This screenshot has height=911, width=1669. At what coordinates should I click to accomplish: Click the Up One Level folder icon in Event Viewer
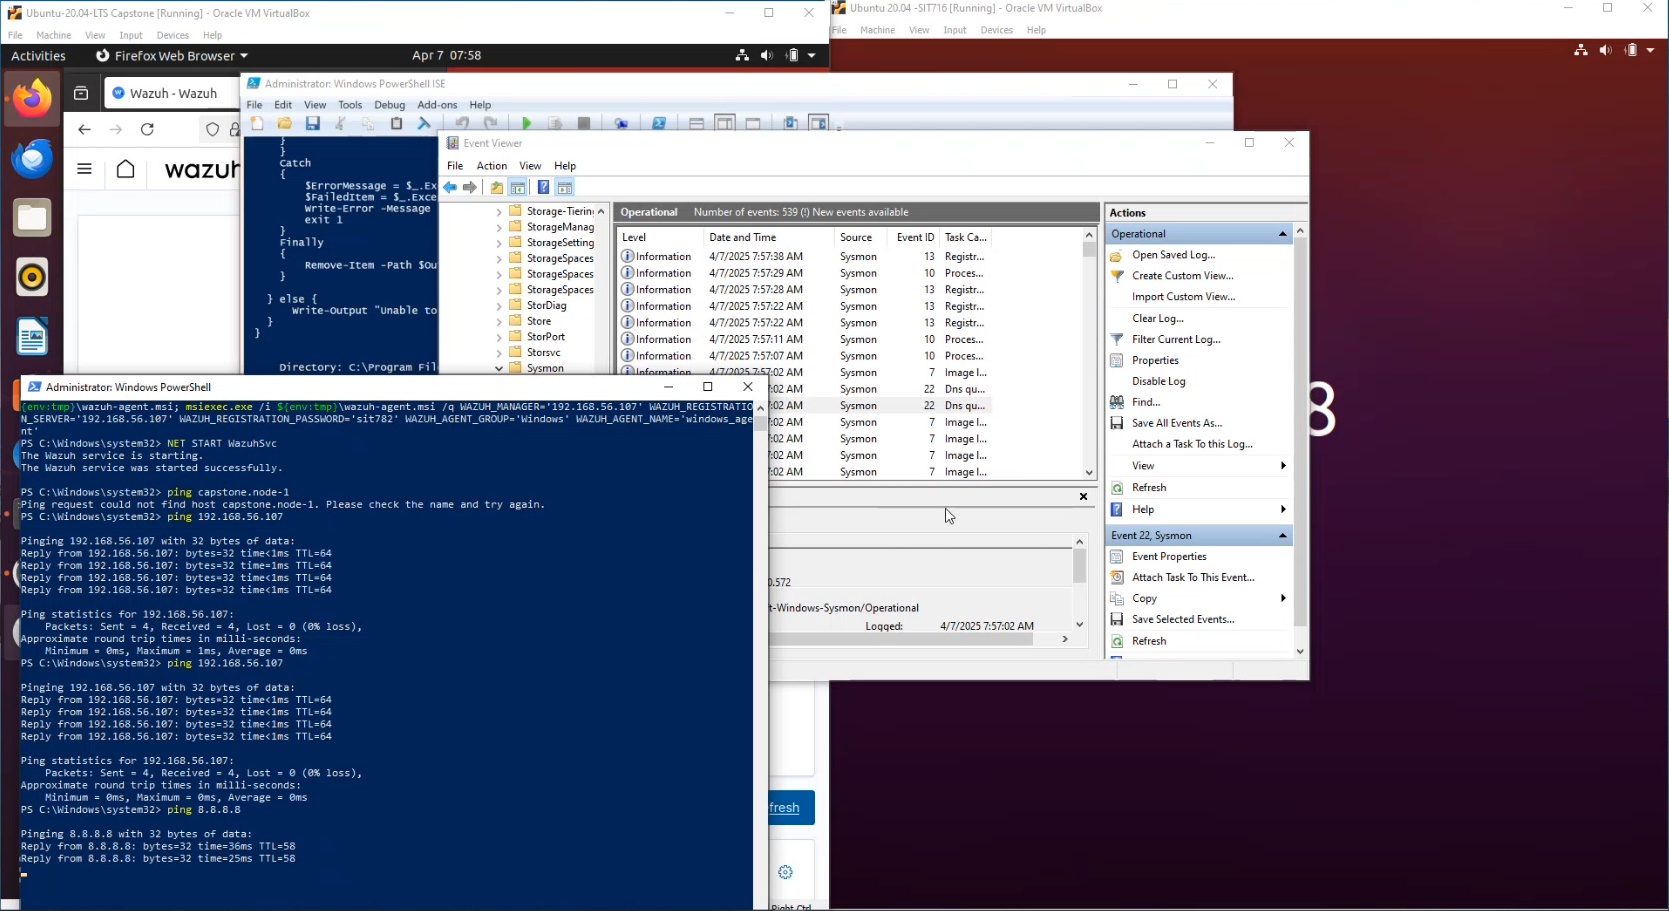tap(497, 187)
